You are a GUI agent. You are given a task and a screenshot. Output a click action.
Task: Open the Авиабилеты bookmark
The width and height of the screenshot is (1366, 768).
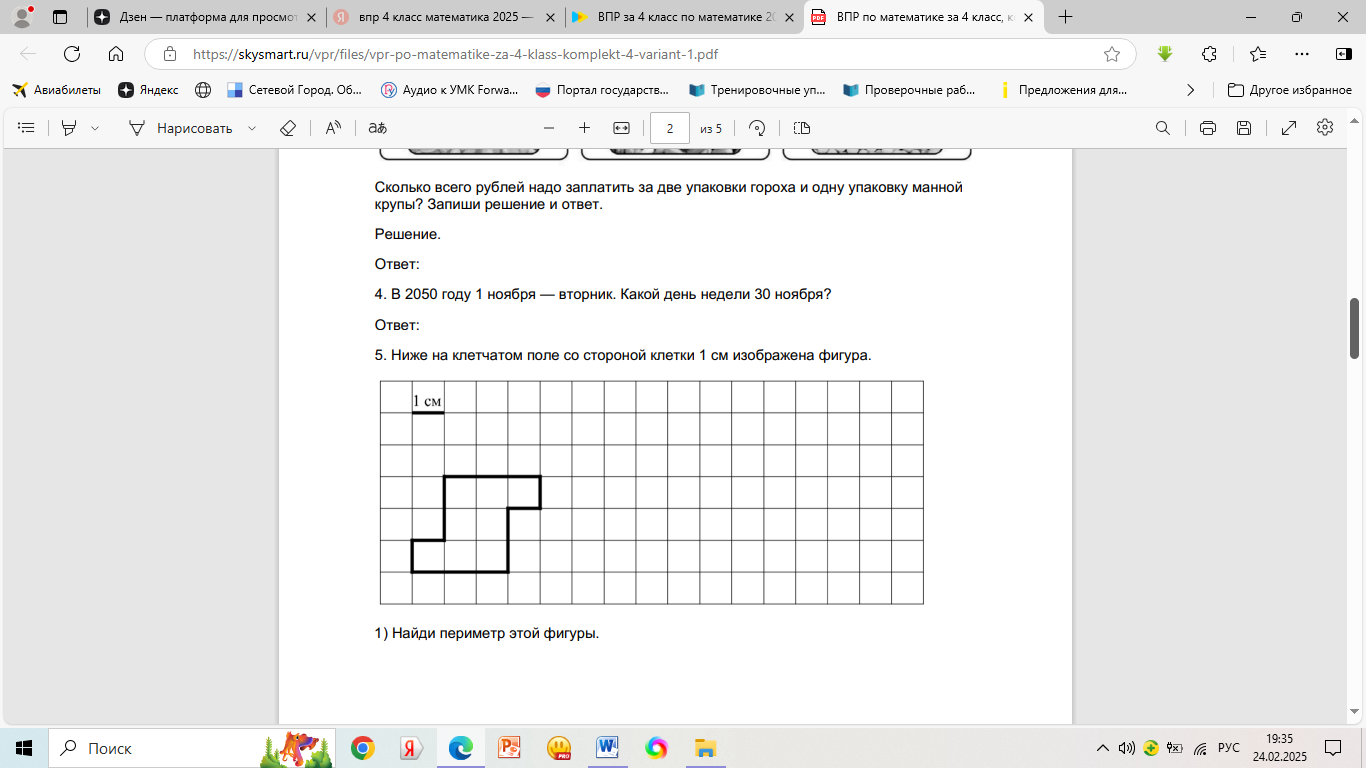(57, 90)
